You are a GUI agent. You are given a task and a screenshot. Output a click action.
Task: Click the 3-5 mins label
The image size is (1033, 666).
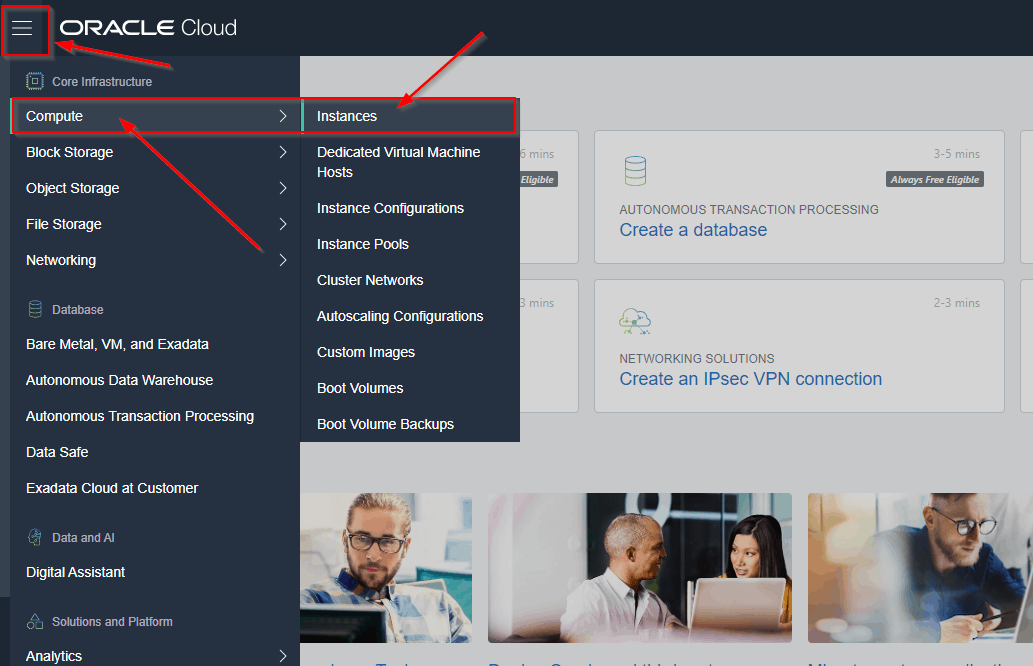point(957,153)
